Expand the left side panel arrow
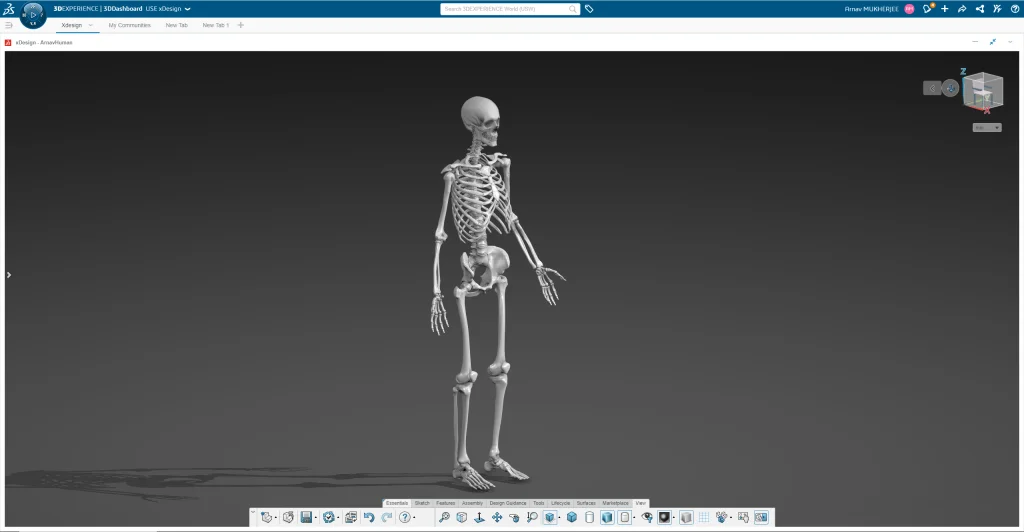 coord(9,275)
